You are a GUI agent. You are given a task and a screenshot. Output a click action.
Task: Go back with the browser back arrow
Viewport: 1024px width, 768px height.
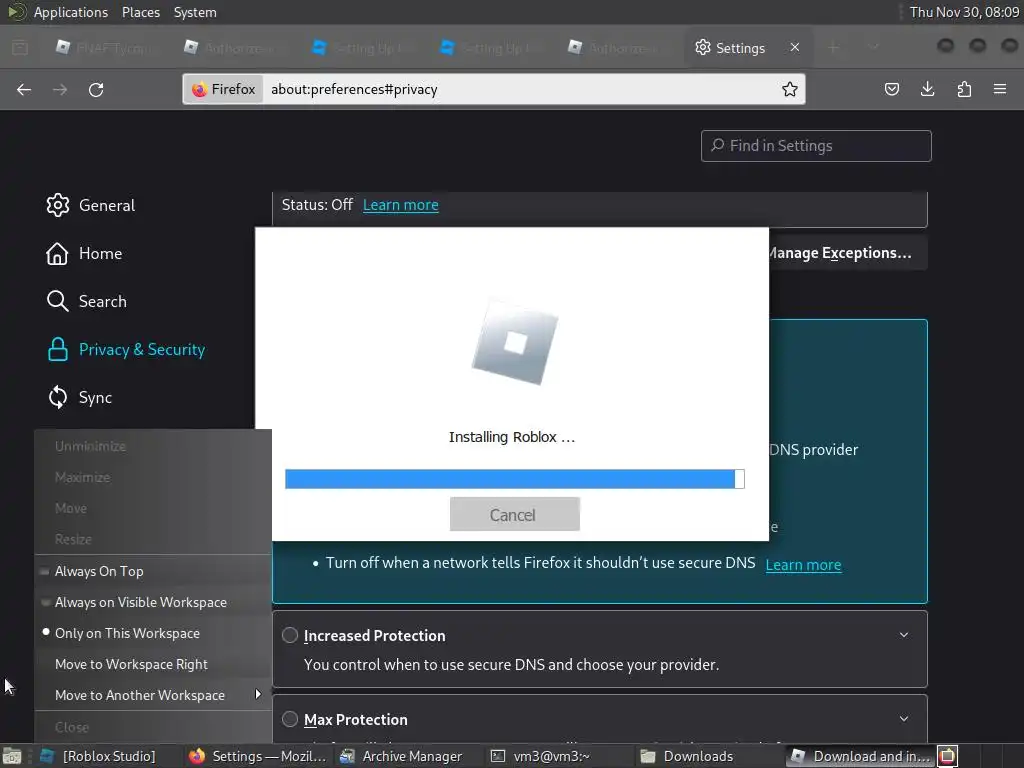coord(24,89)
